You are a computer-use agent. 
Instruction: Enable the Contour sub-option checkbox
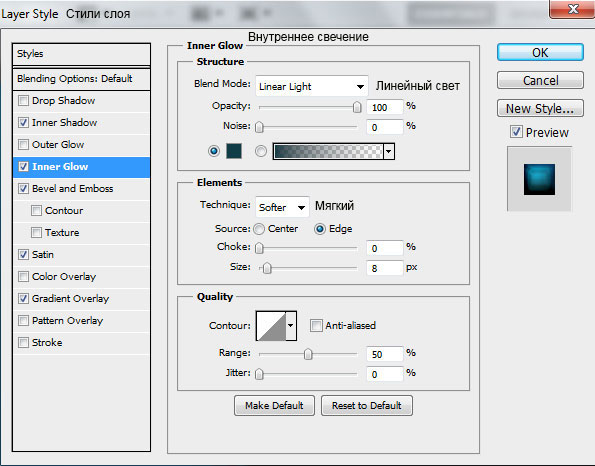click(x=36, y=211)
